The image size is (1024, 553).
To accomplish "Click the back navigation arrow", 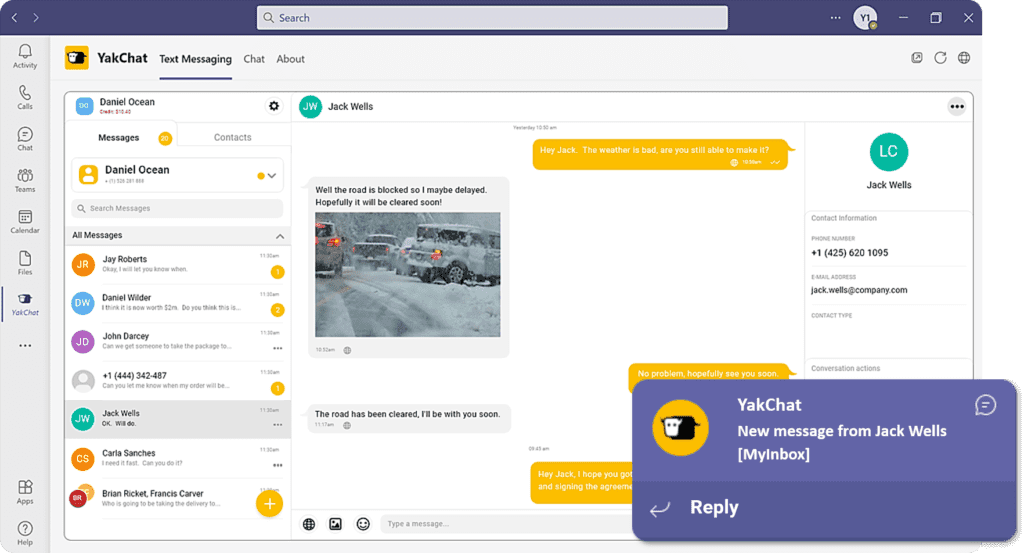I will tap(14, 18).
